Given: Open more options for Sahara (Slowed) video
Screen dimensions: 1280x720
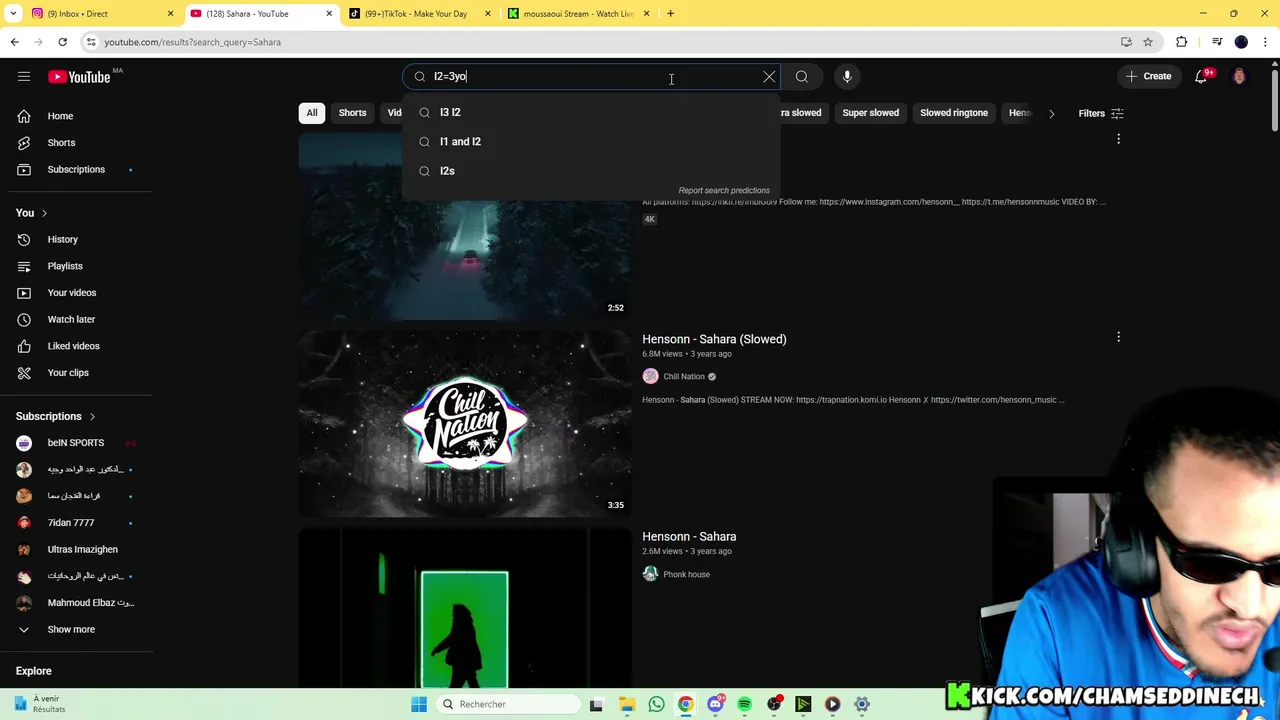Looking at the screenshot, I should pos(1118,338).
